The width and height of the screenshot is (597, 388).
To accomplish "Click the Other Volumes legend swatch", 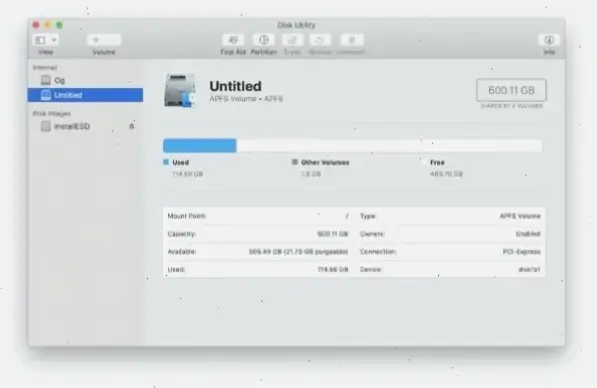I will (294, 162).
